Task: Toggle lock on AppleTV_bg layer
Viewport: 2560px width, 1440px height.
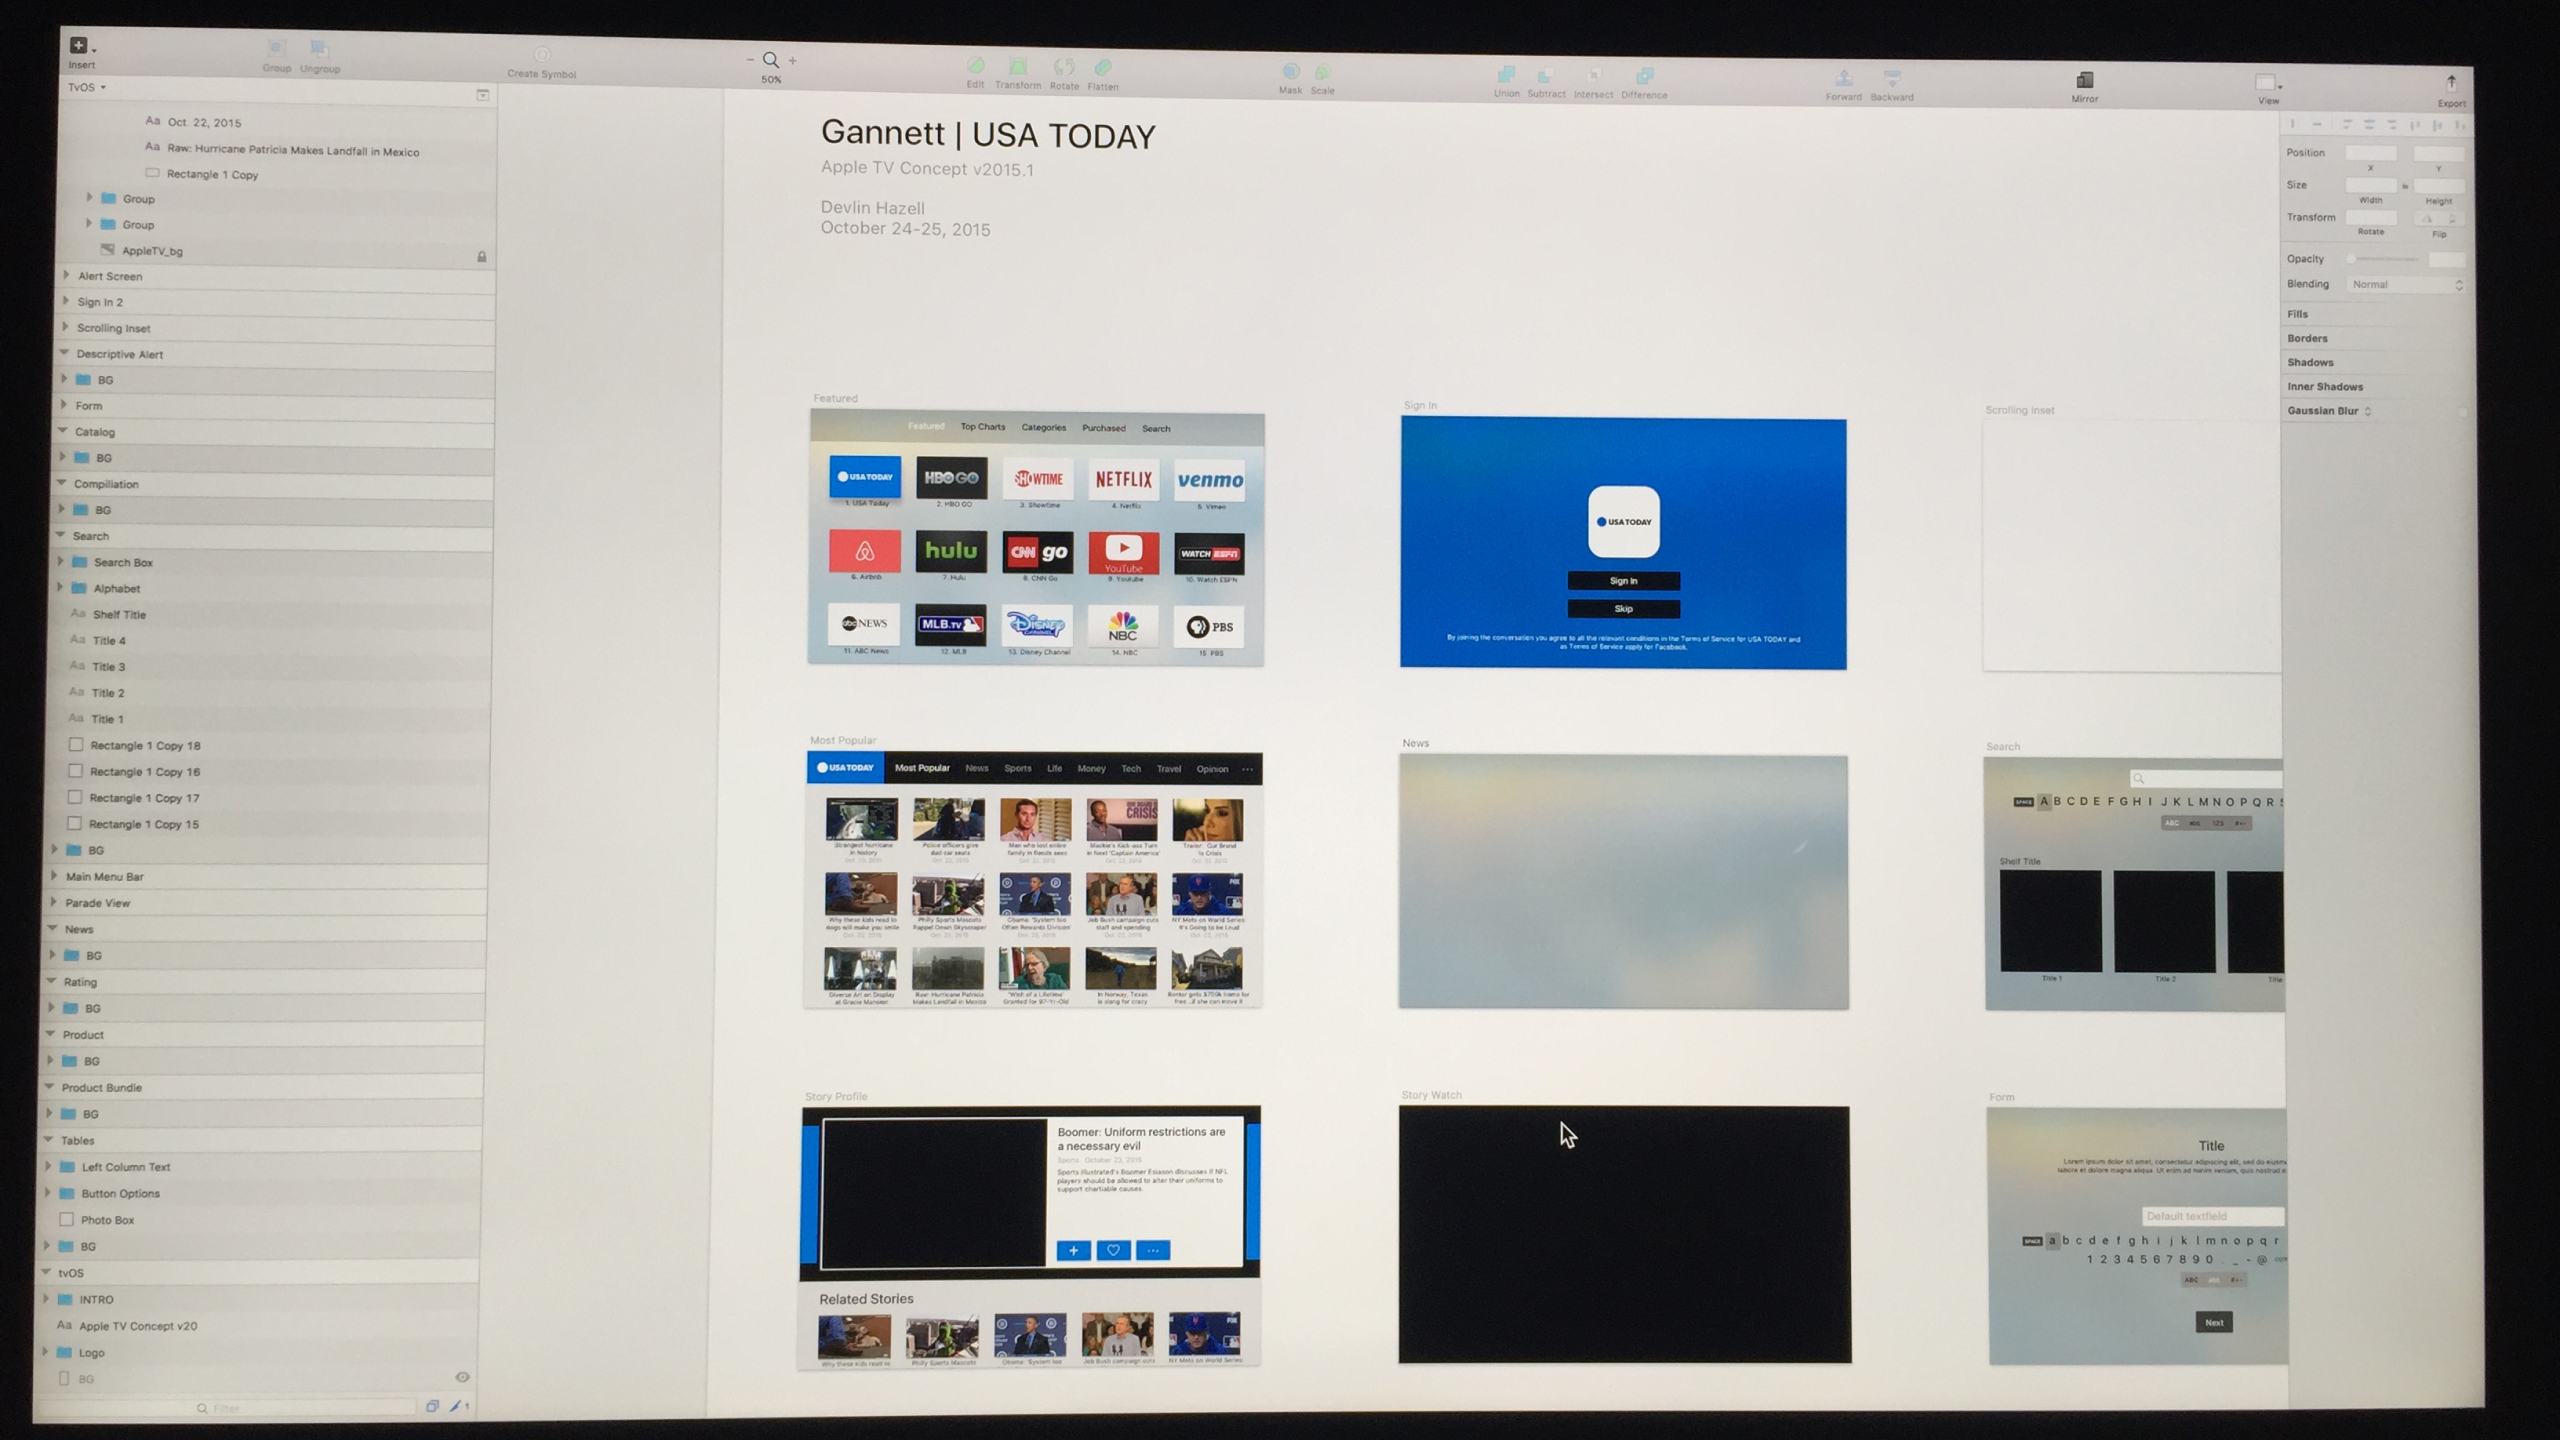Action: [x=482, y=257]
